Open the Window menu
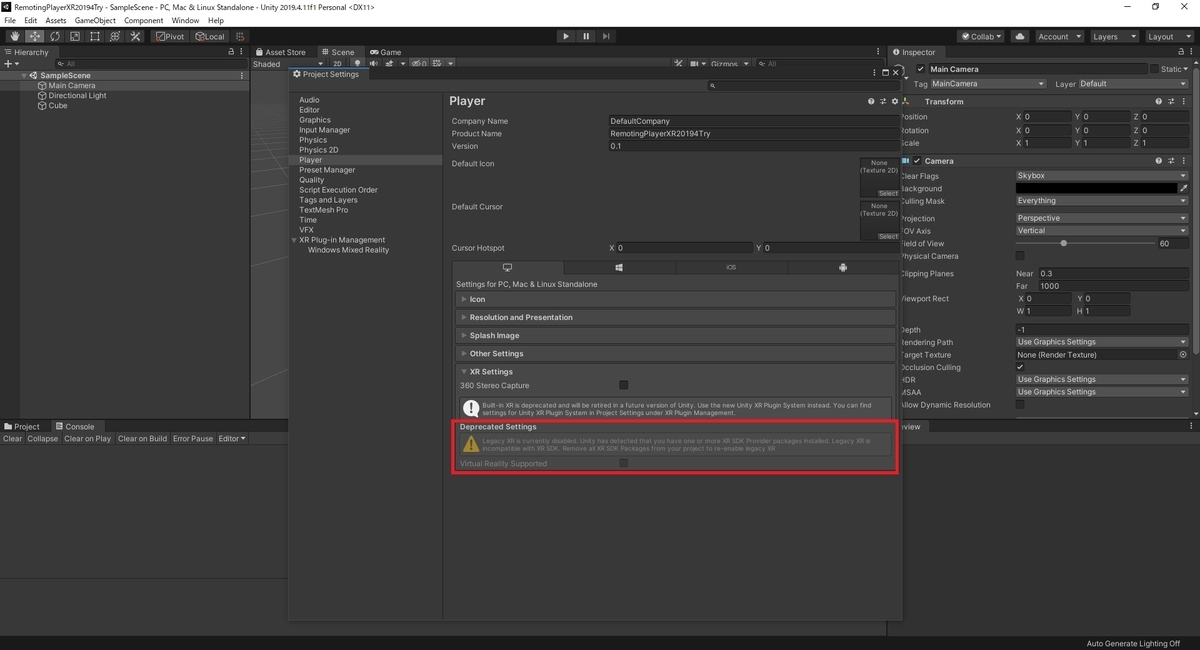Viewport: 1200px width, 650px height. point(185,20)
